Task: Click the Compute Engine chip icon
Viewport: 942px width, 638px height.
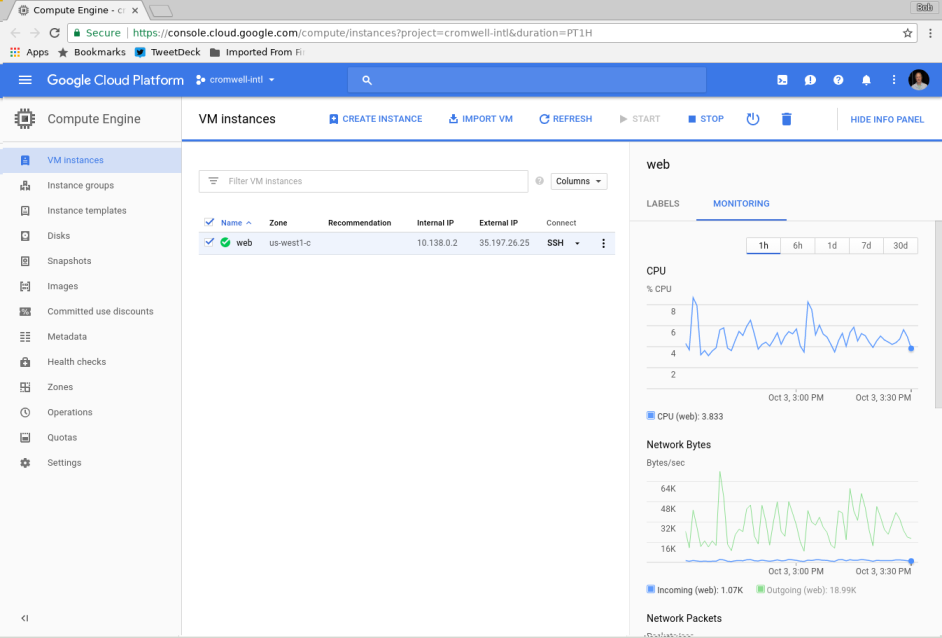Action: tap(25, 119)
